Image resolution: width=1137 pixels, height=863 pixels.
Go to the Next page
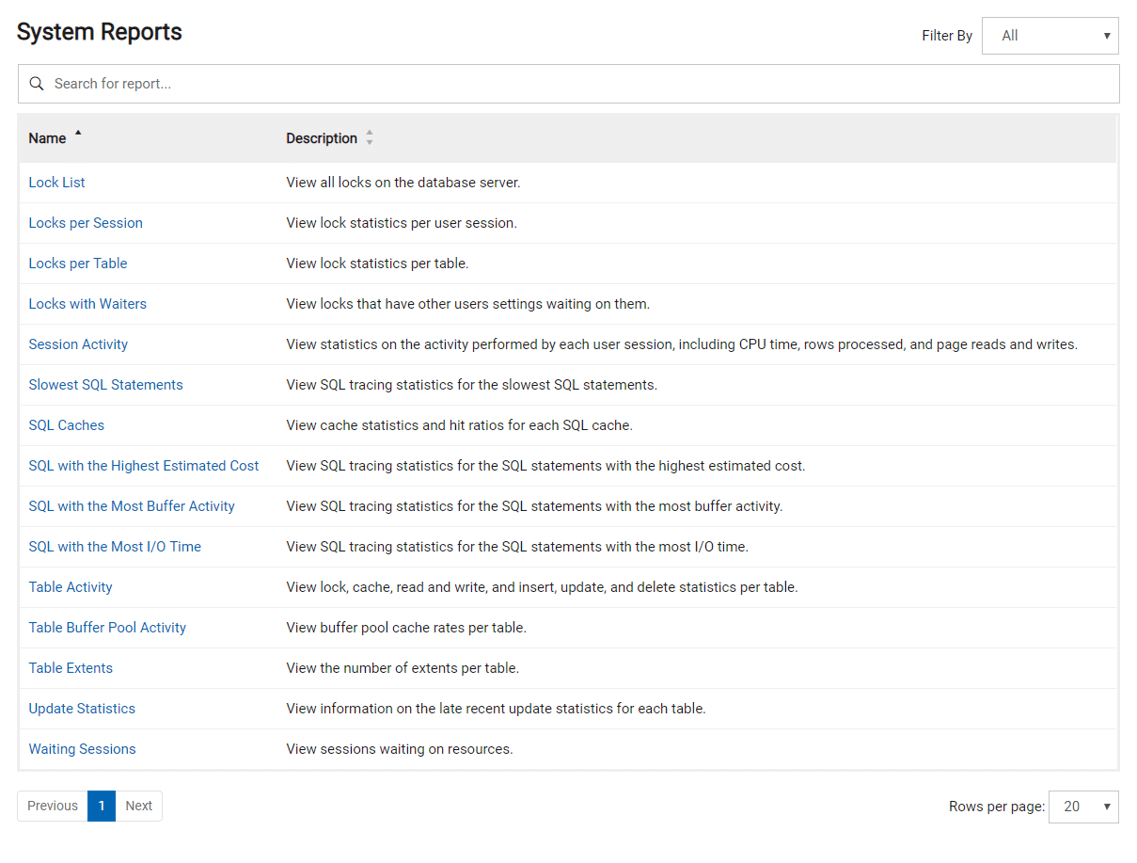139,806
